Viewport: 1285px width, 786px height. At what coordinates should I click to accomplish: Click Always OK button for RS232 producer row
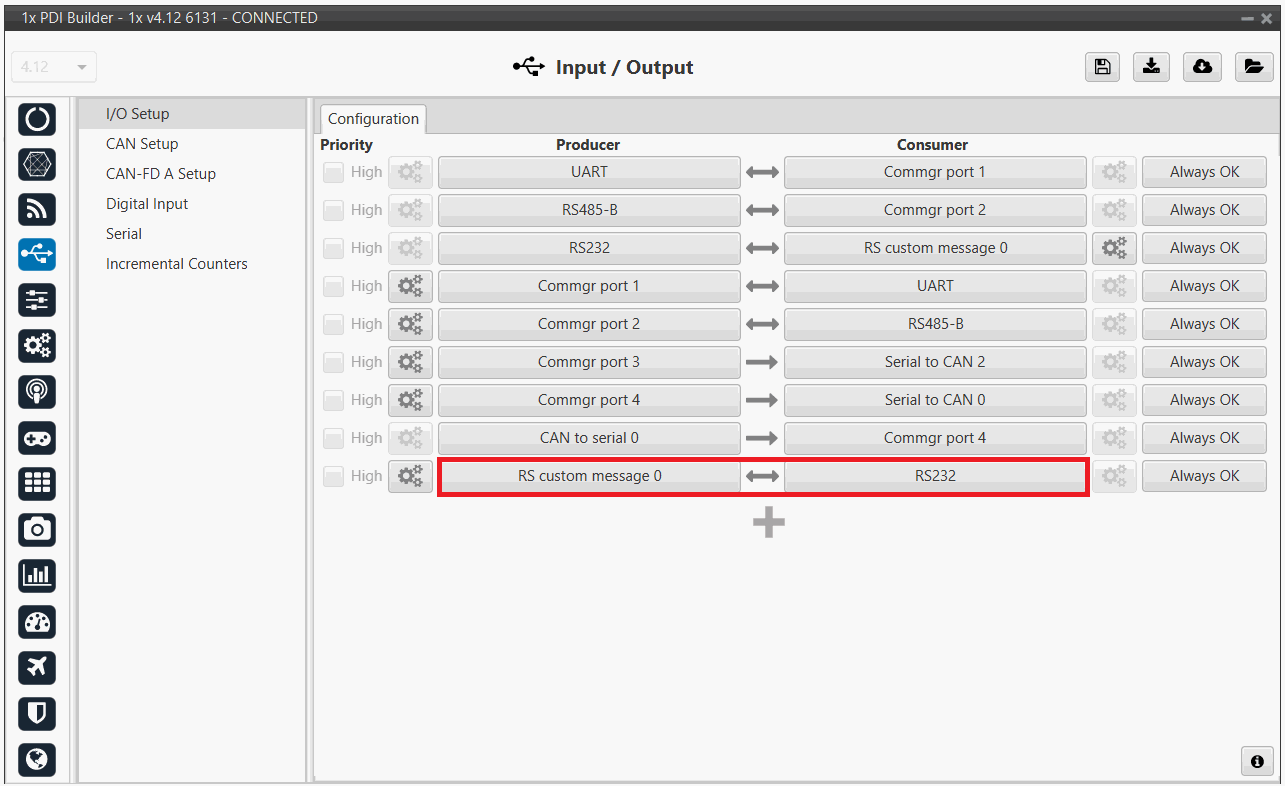[1204, 248]
